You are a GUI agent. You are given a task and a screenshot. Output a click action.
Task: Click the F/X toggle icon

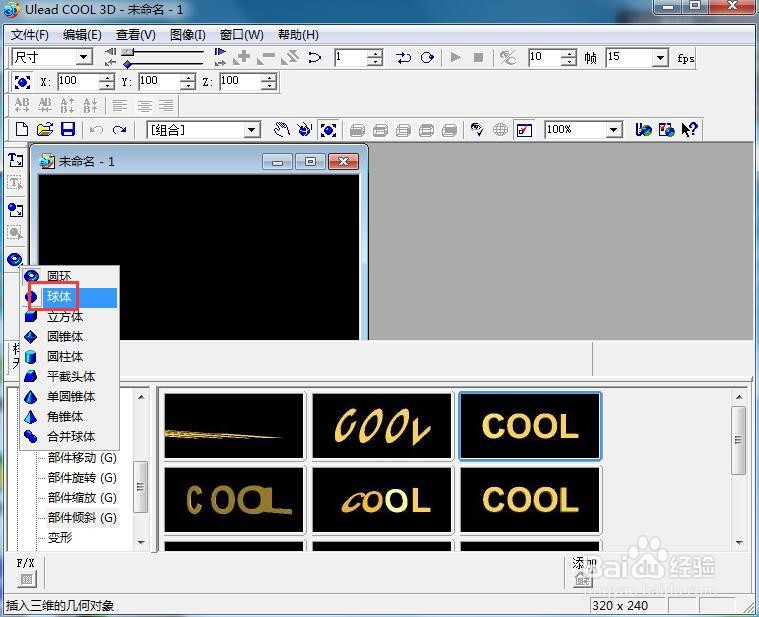click(x=27, y=579)
